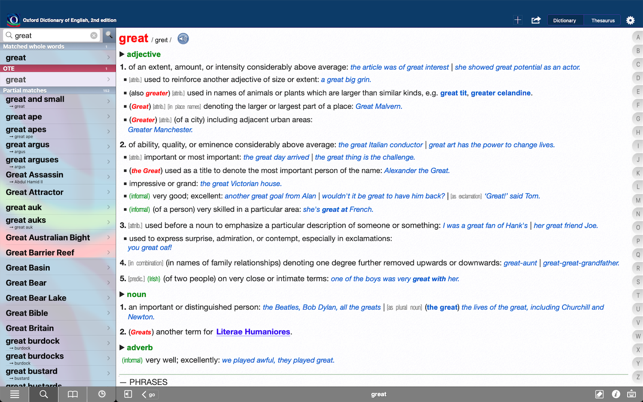643x402 pixels.
Task: Open the book icon in bottom bar
Action: pos(73,394)
